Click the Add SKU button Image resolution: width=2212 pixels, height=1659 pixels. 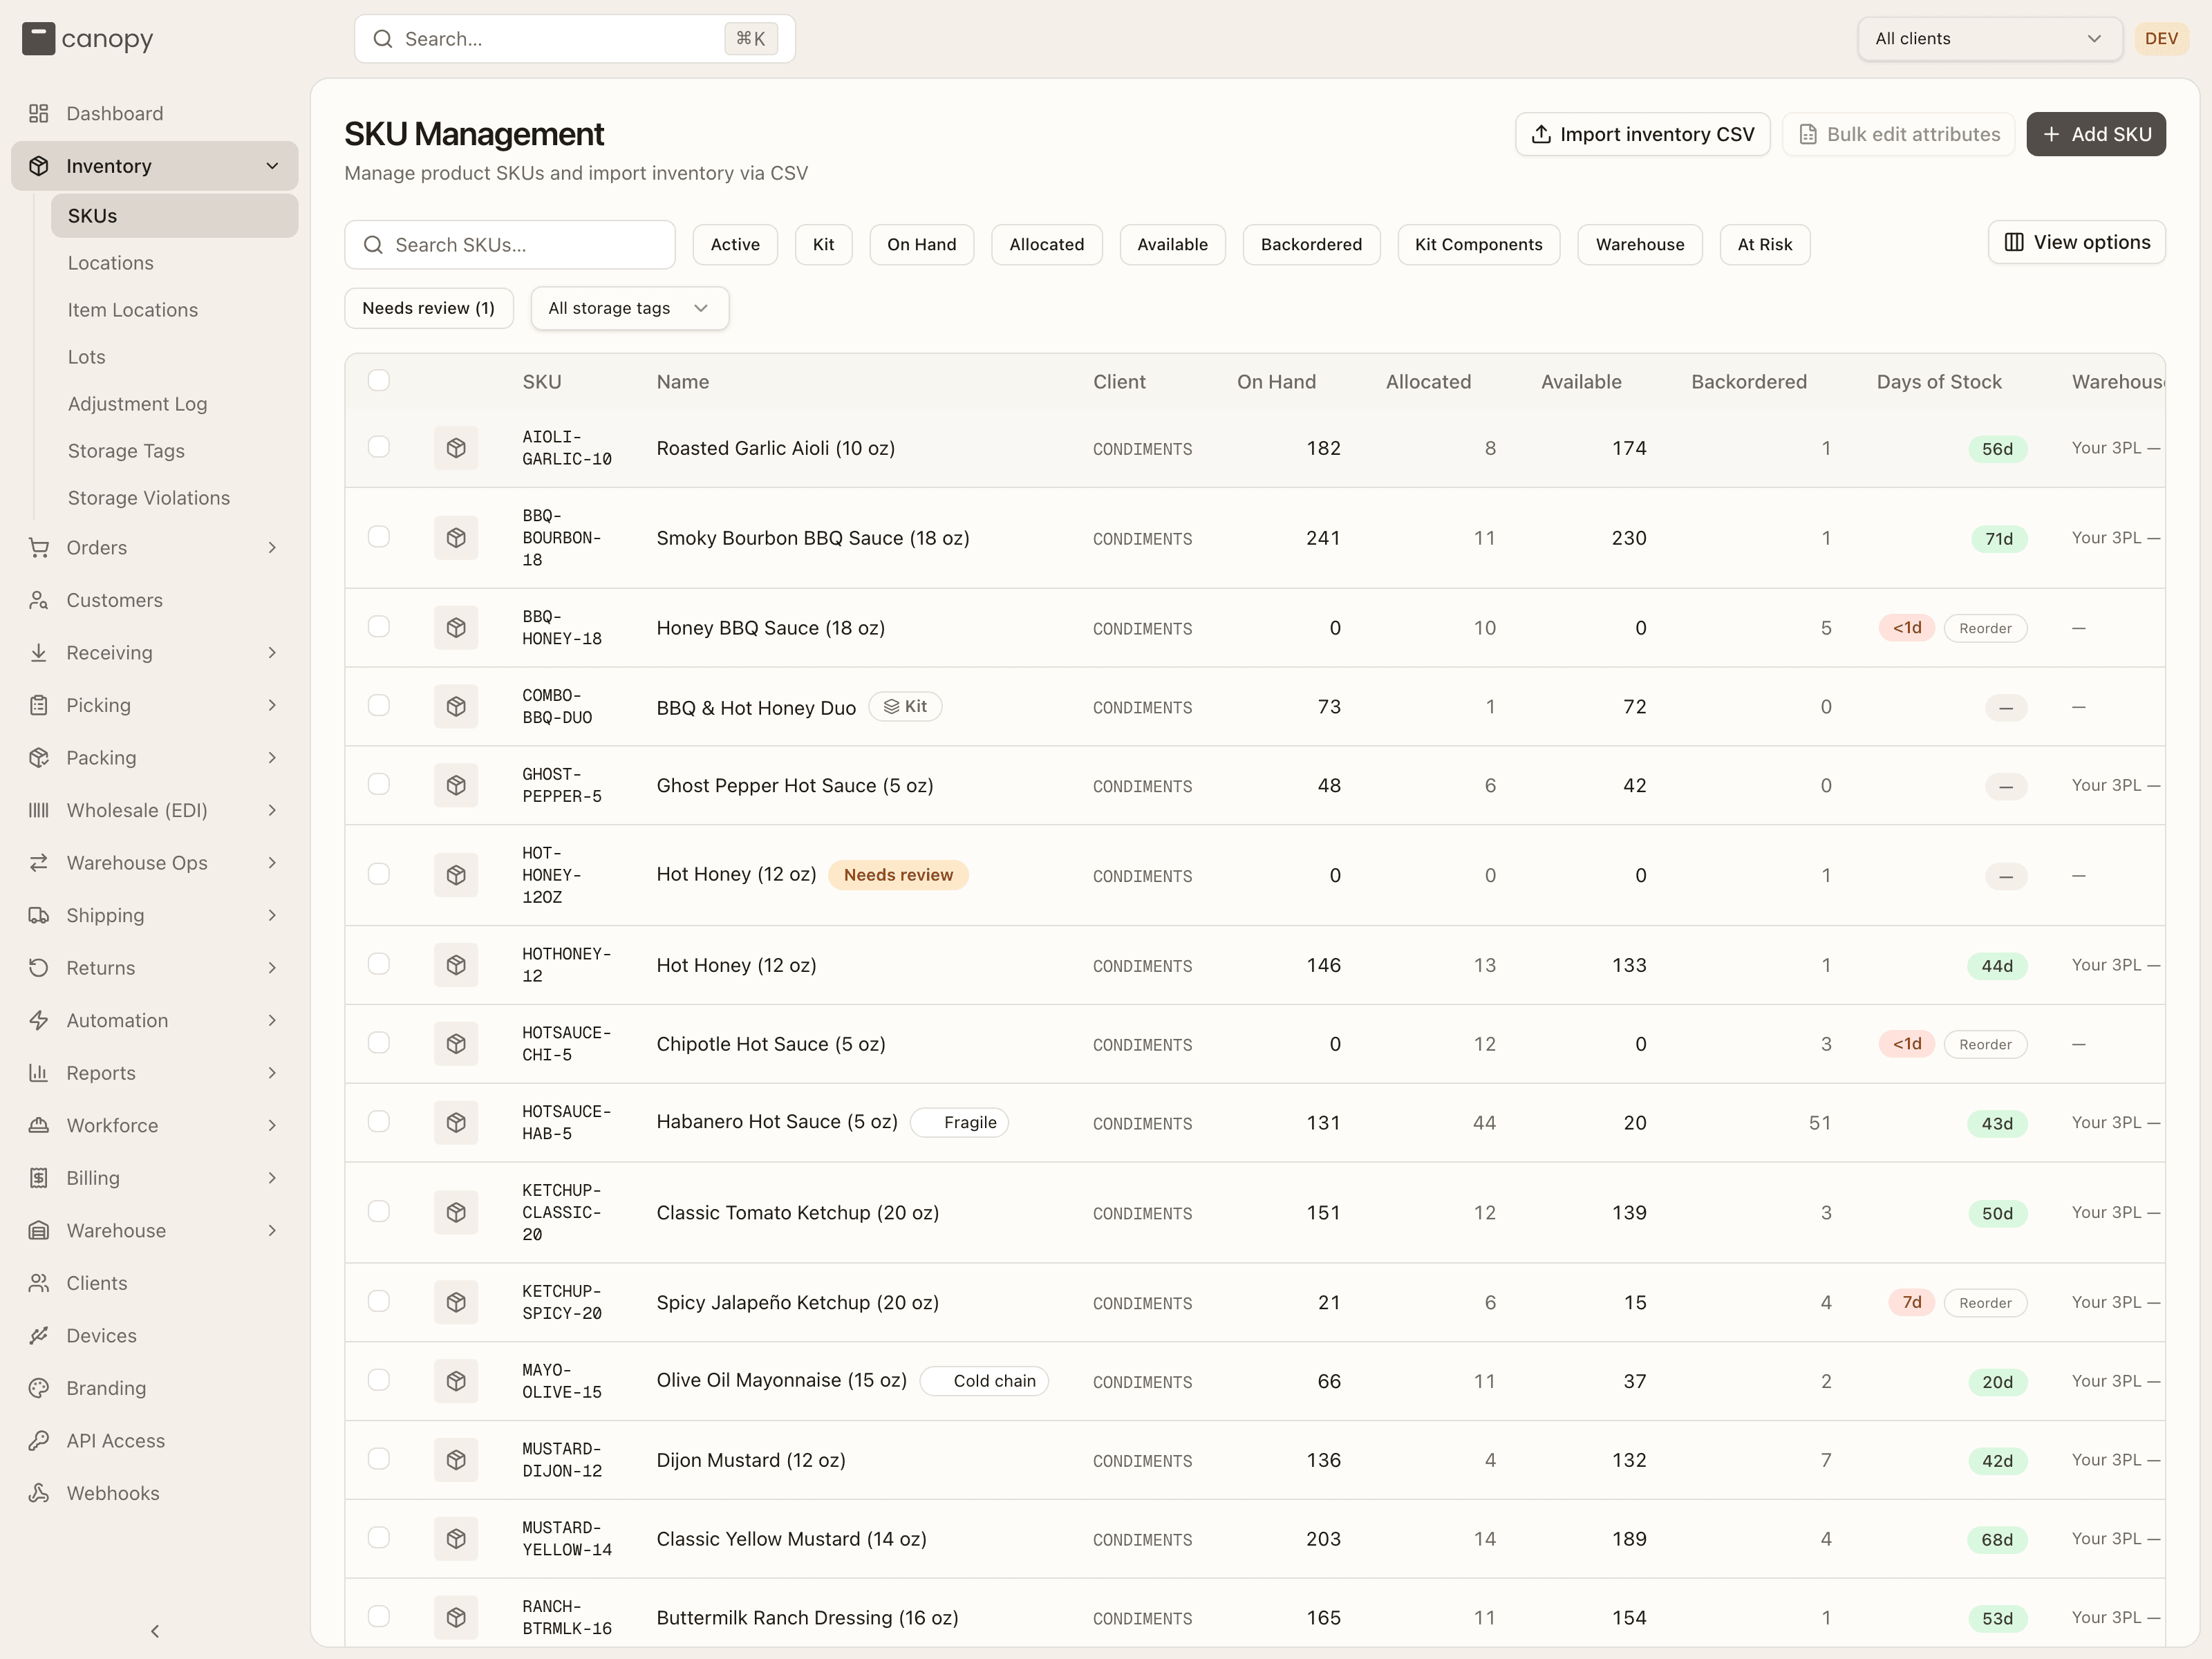tap(2096, 134)
